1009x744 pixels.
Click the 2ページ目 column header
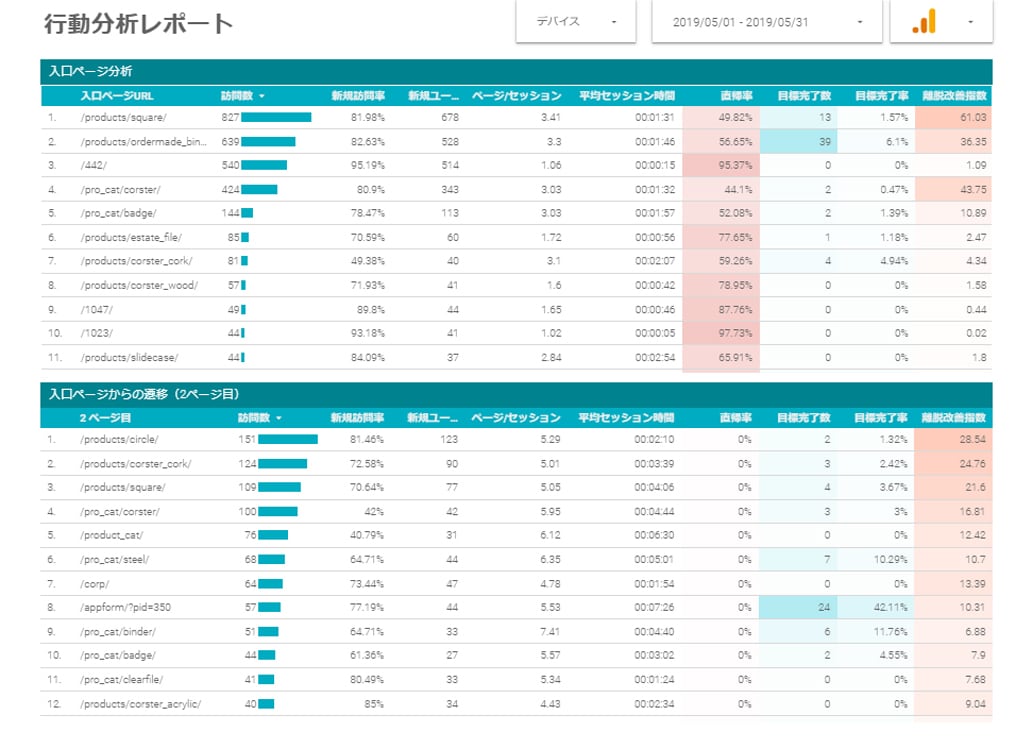click(x=105, y=418)
